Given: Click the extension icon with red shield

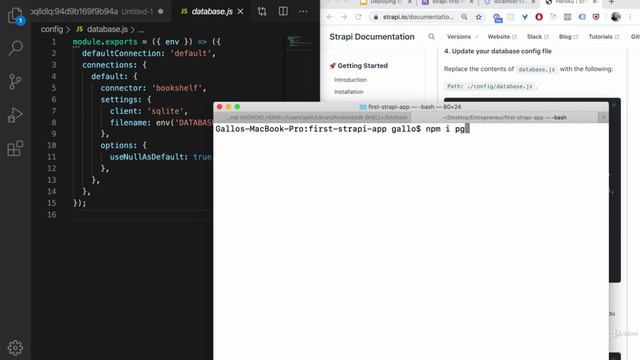Looking at the screenshot, I should click(x=596, y=17).
